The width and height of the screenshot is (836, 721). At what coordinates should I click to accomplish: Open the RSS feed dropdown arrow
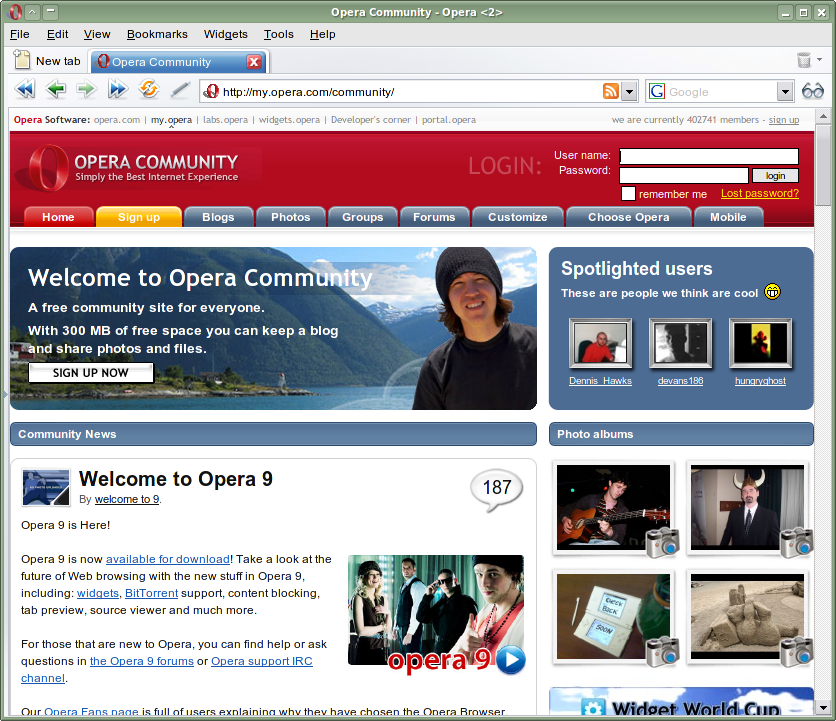point(627,90)
